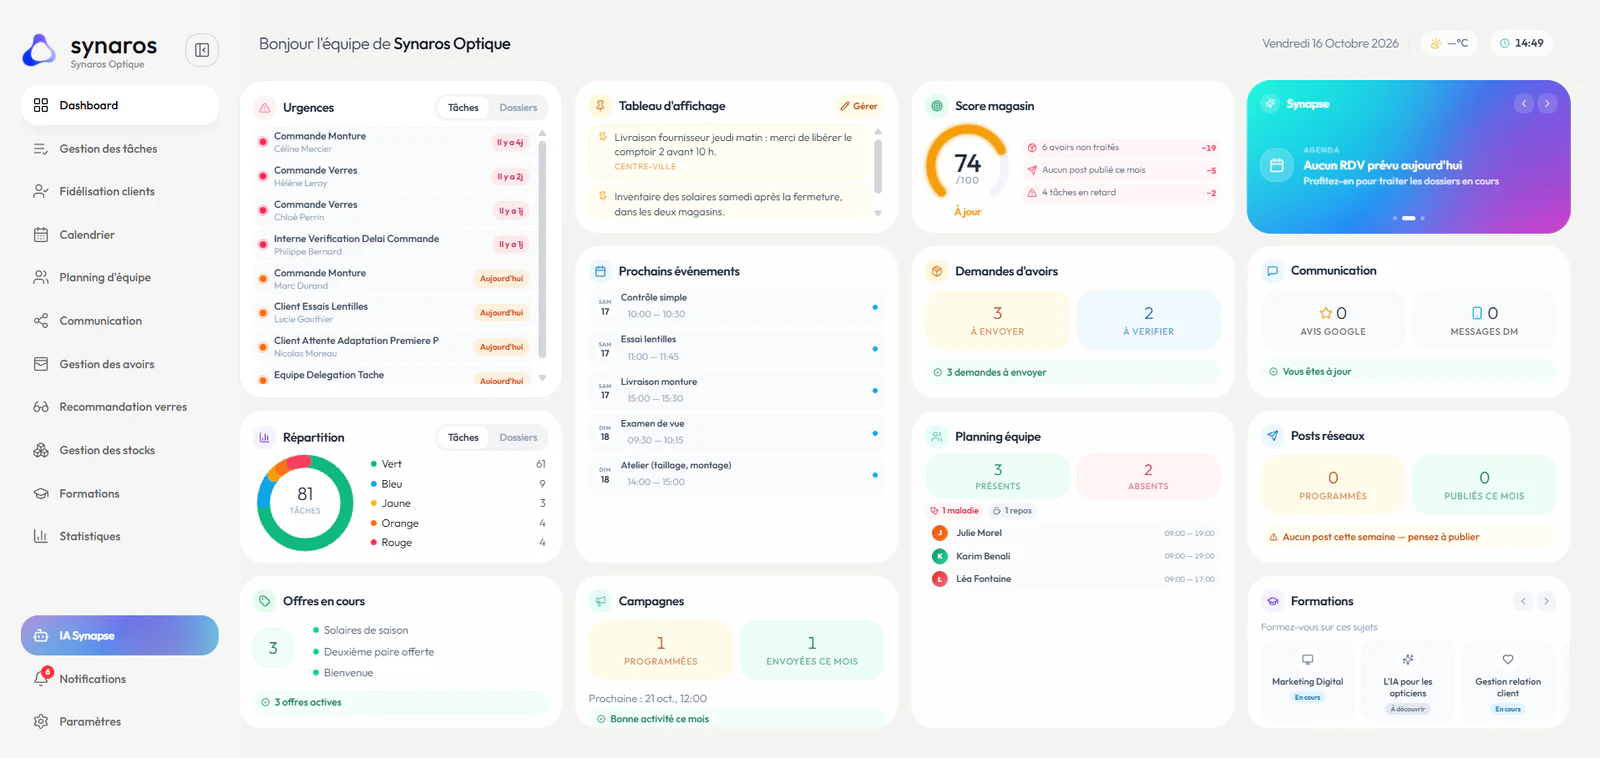Open the 2 À vérifier credits card
Screen dimensions: 1600x758
(1148, 320)
